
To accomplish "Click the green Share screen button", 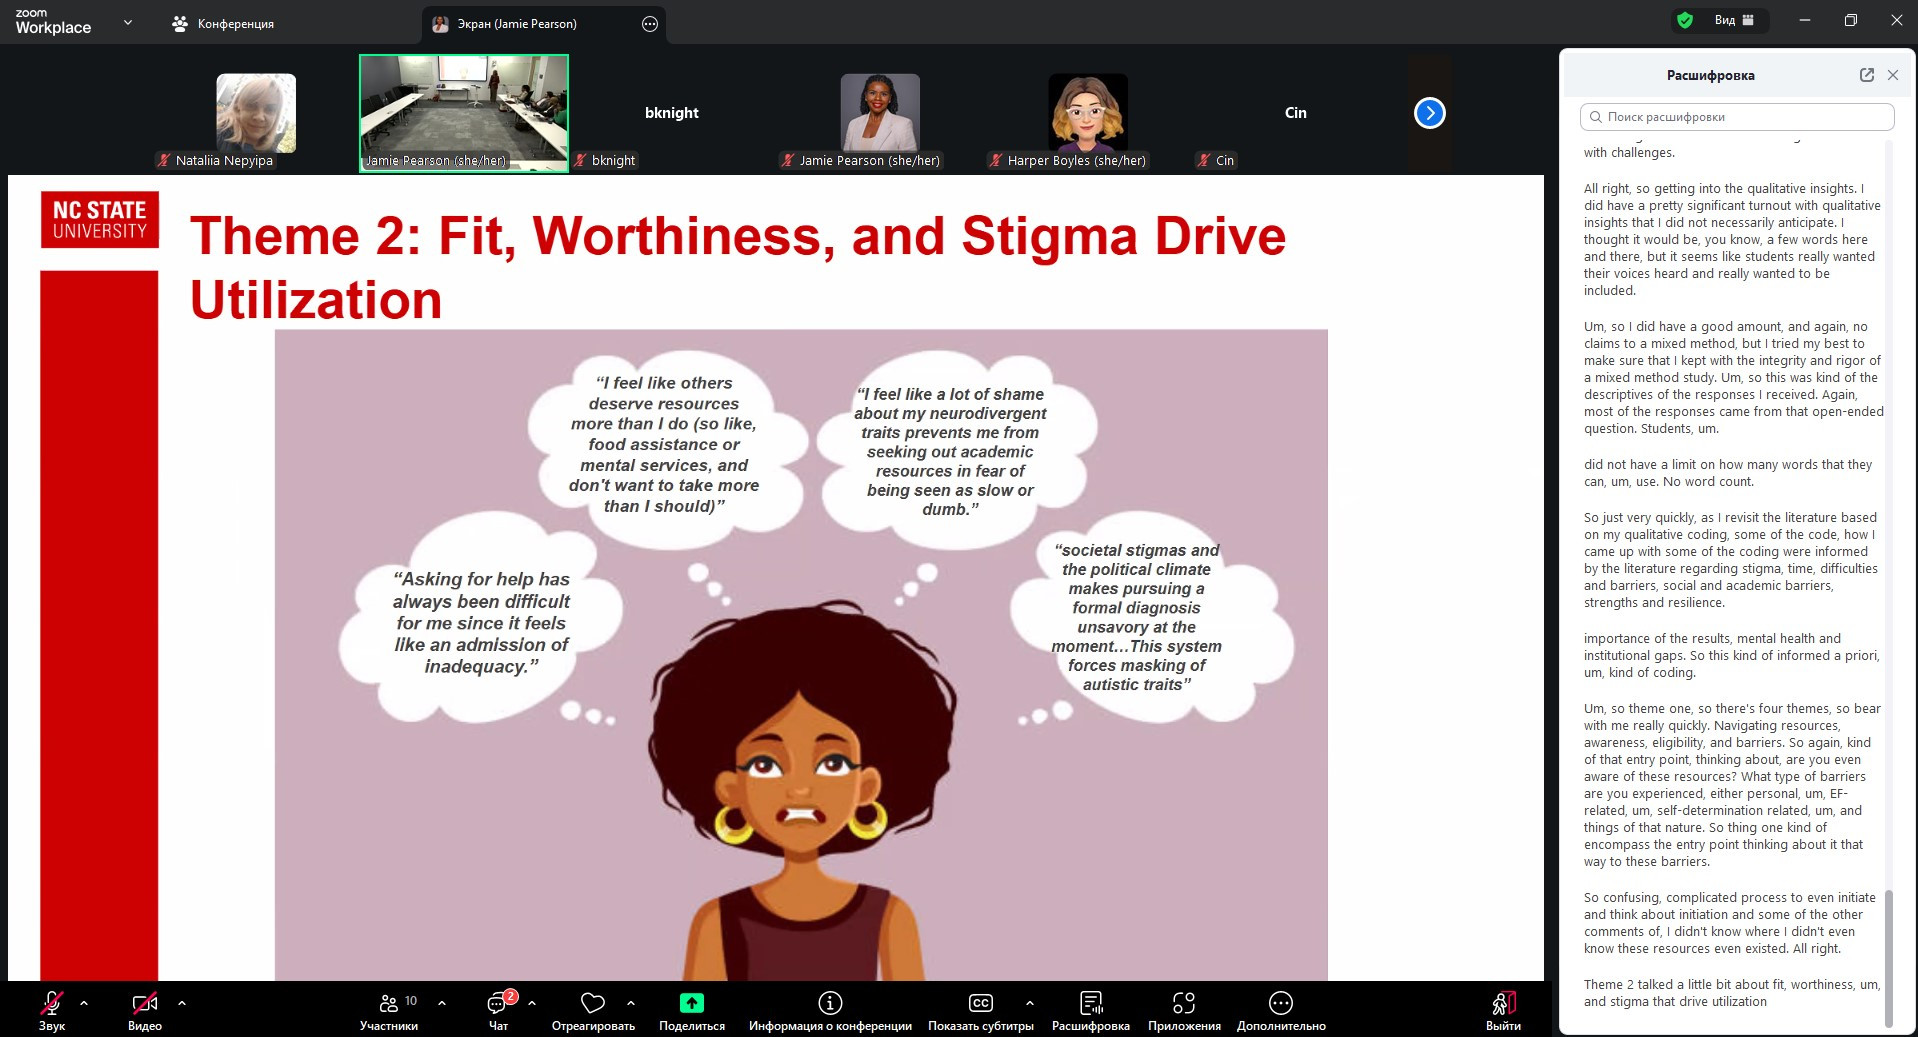I will tap(691, 1003).
